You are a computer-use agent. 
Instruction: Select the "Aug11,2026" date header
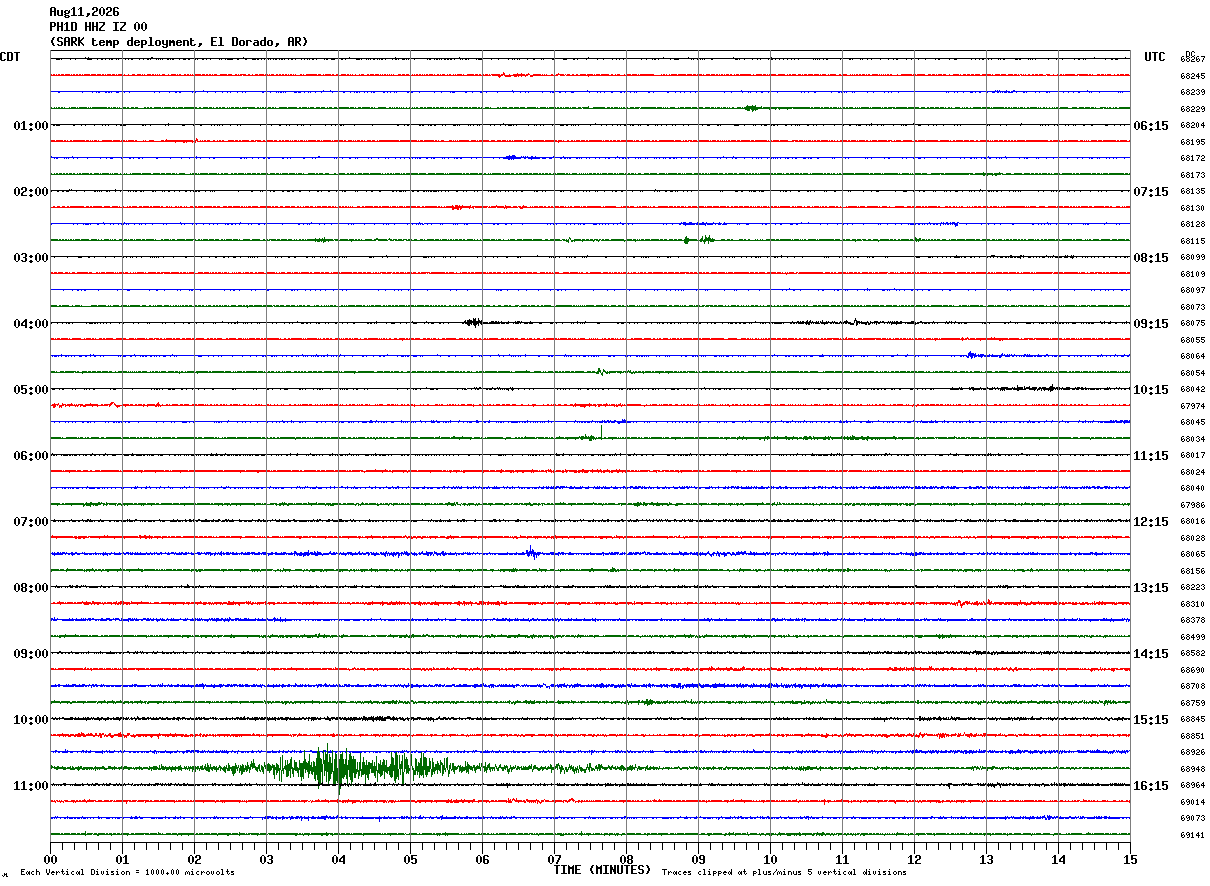coord(84,12)
